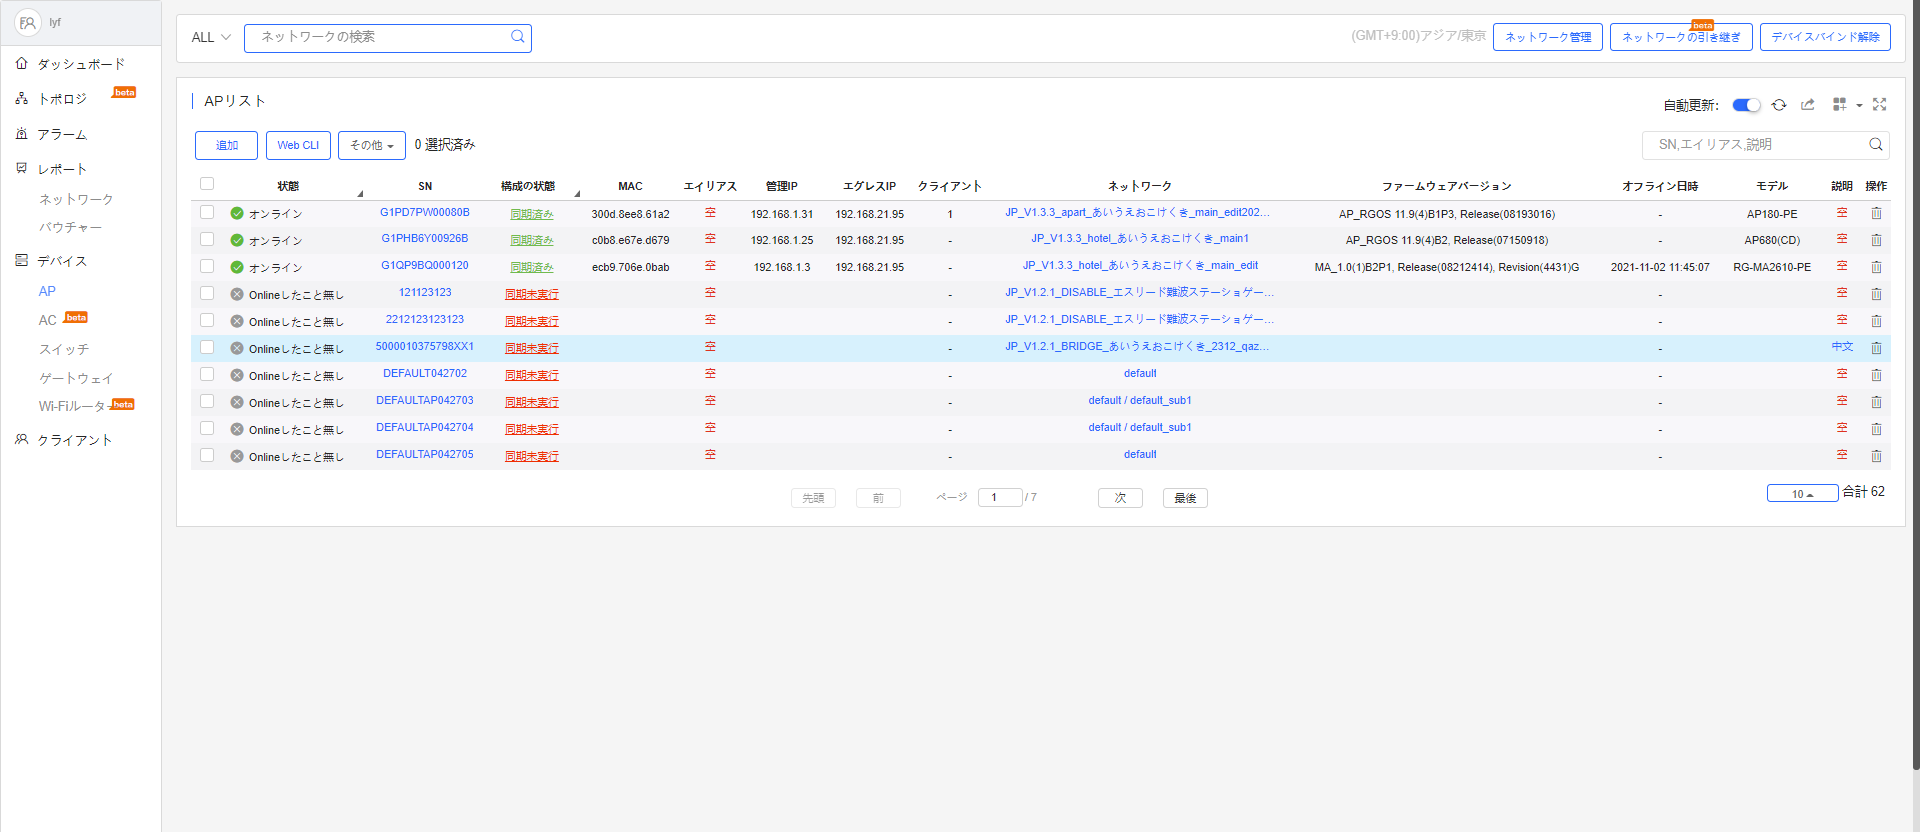Open the 構成の状態 column filter triangle

click(x=577, y=193)
